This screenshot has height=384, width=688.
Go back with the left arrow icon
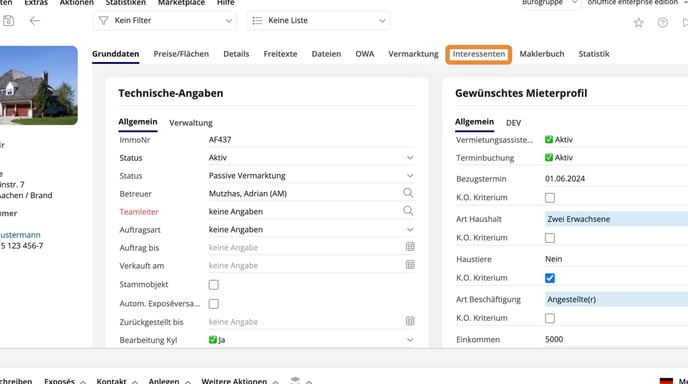click(x=35, y=21)
